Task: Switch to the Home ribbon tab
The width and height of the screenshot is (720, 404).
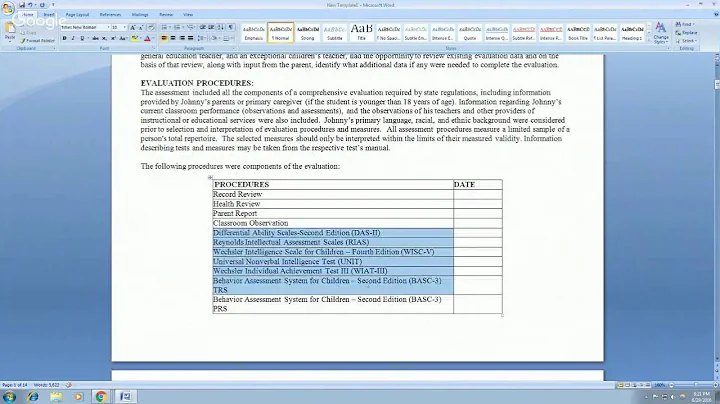Action: tap(28, 15)
